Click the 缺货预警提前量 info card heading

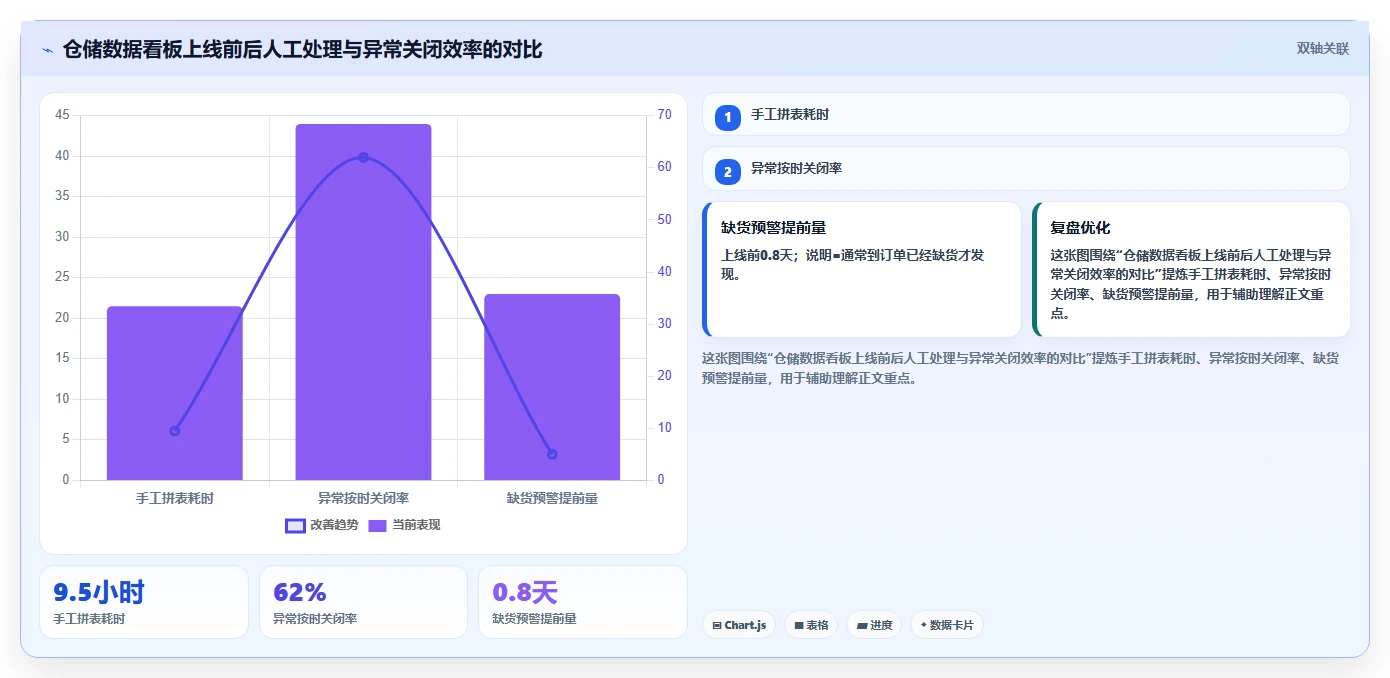point(773,228)
